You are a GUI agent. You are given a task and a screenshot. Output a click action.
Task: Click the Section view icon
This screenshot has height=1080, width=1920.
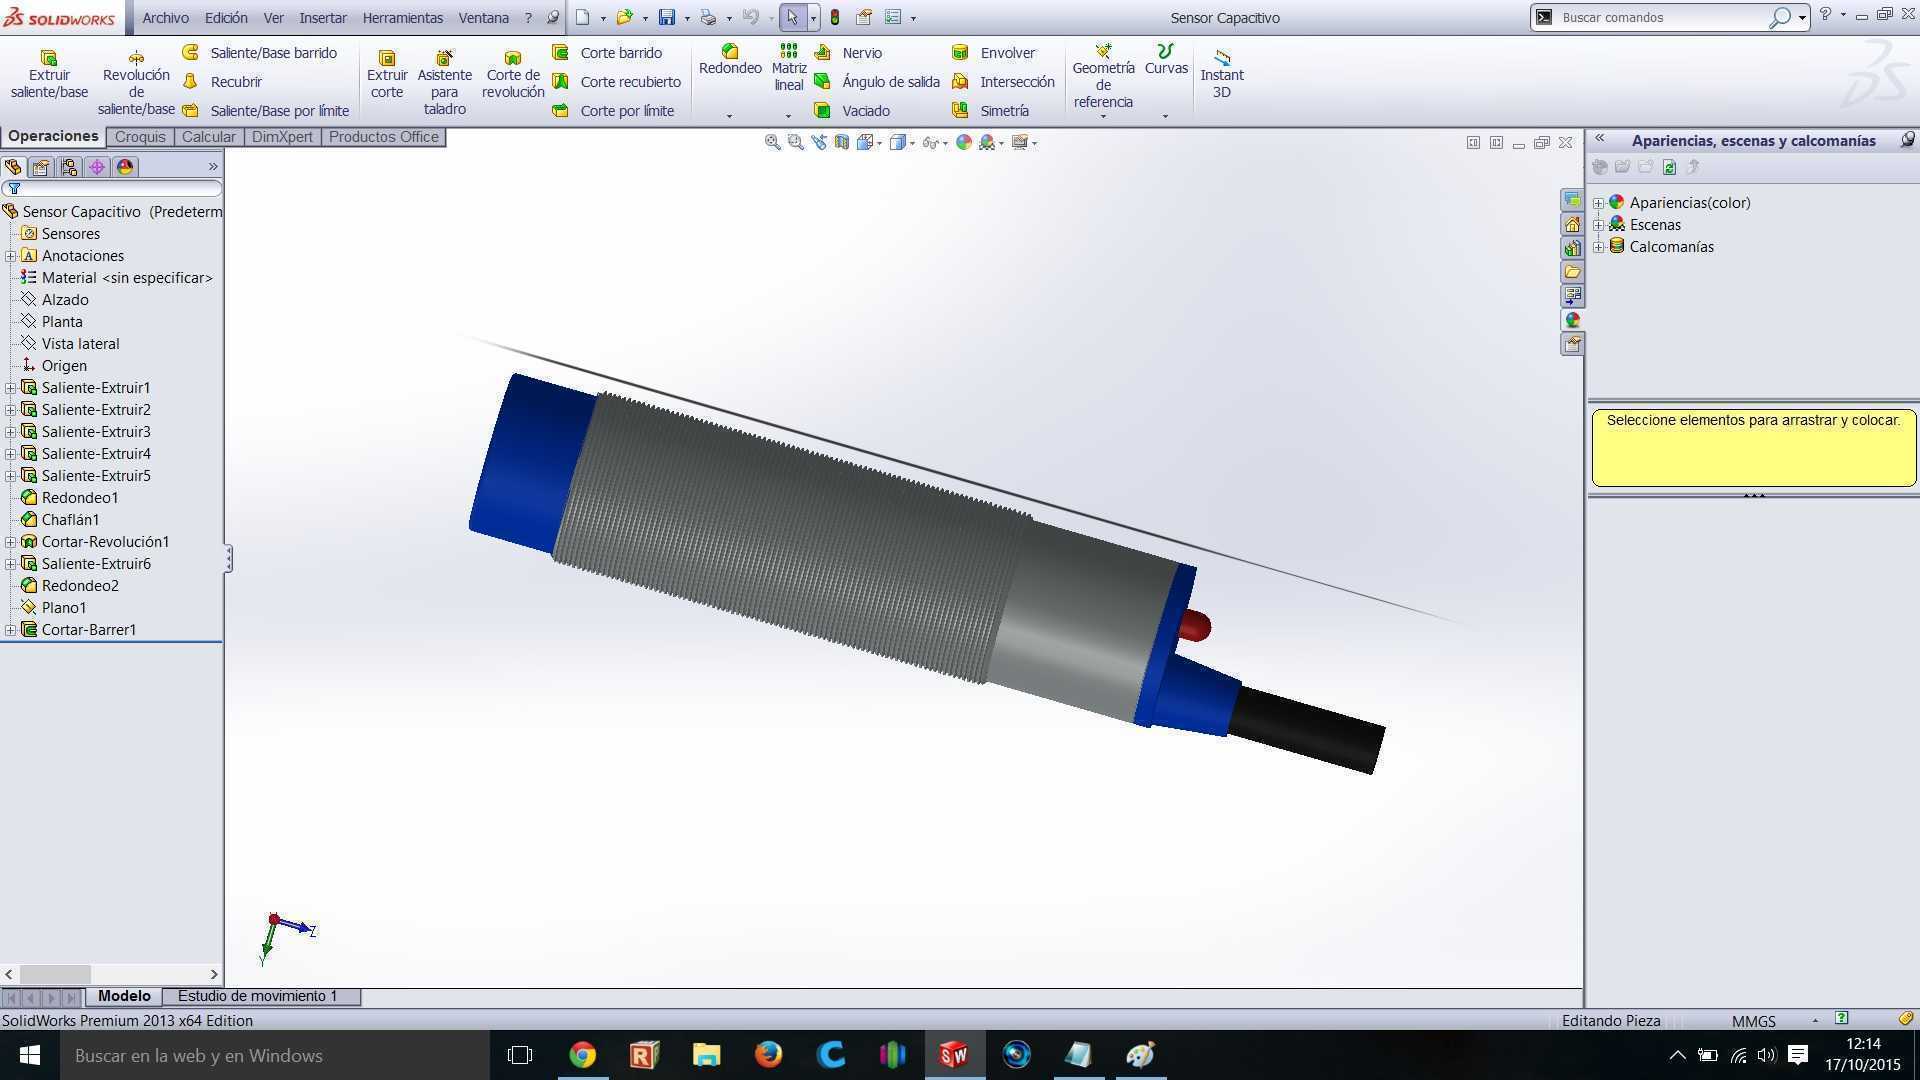point(842,143)
